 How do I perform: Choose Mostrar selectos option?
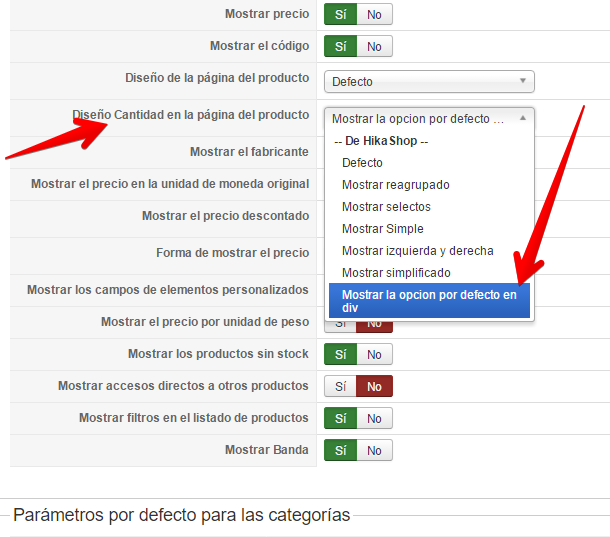tap(386, 207)
